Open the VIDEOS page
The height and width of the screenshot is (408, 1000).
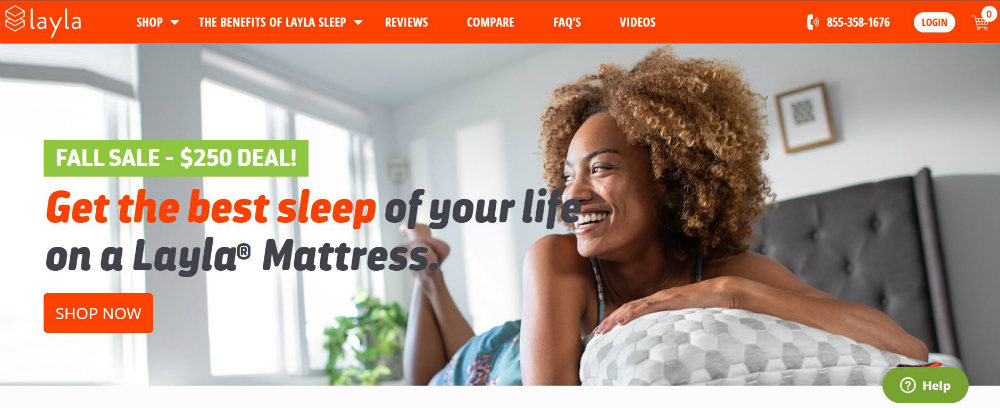point(637,22)
